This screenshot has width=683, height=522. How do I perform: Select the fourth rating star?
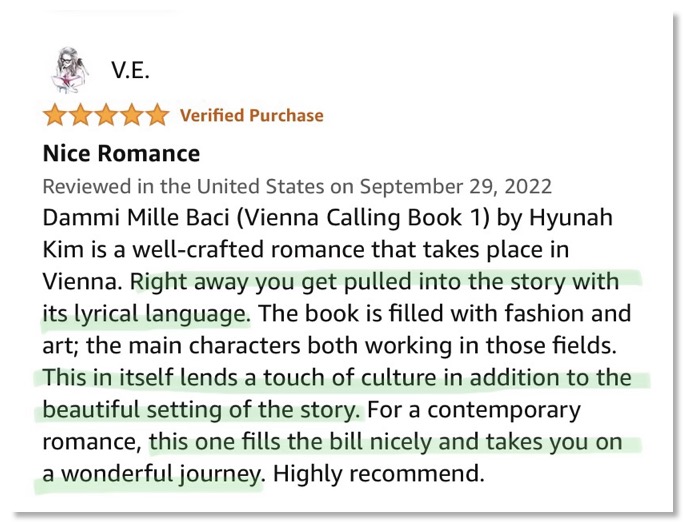(132, 115)
